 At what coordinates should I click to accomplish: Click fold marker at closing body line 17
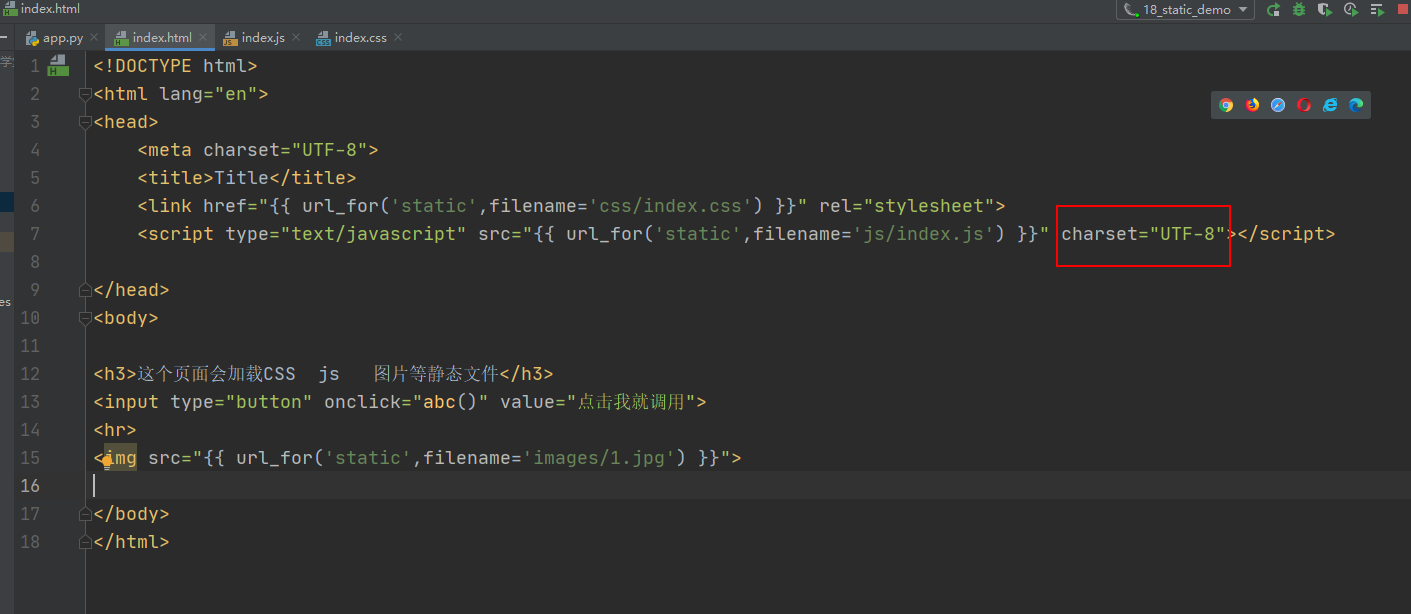[86, 514]
